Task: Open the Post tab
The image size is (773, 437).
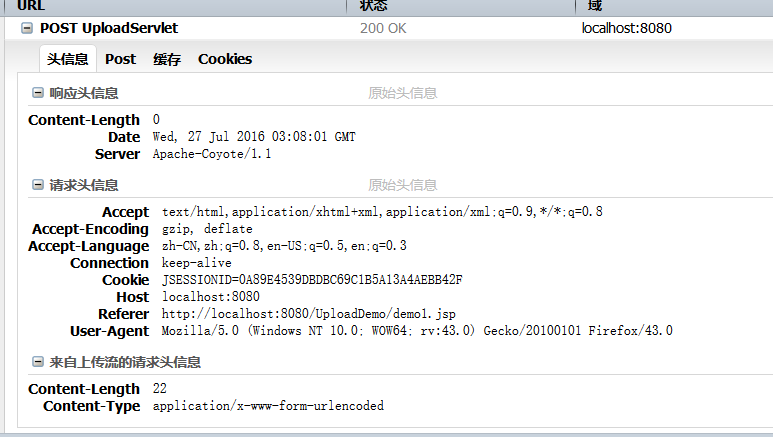Action: click(x=120, y=59)
